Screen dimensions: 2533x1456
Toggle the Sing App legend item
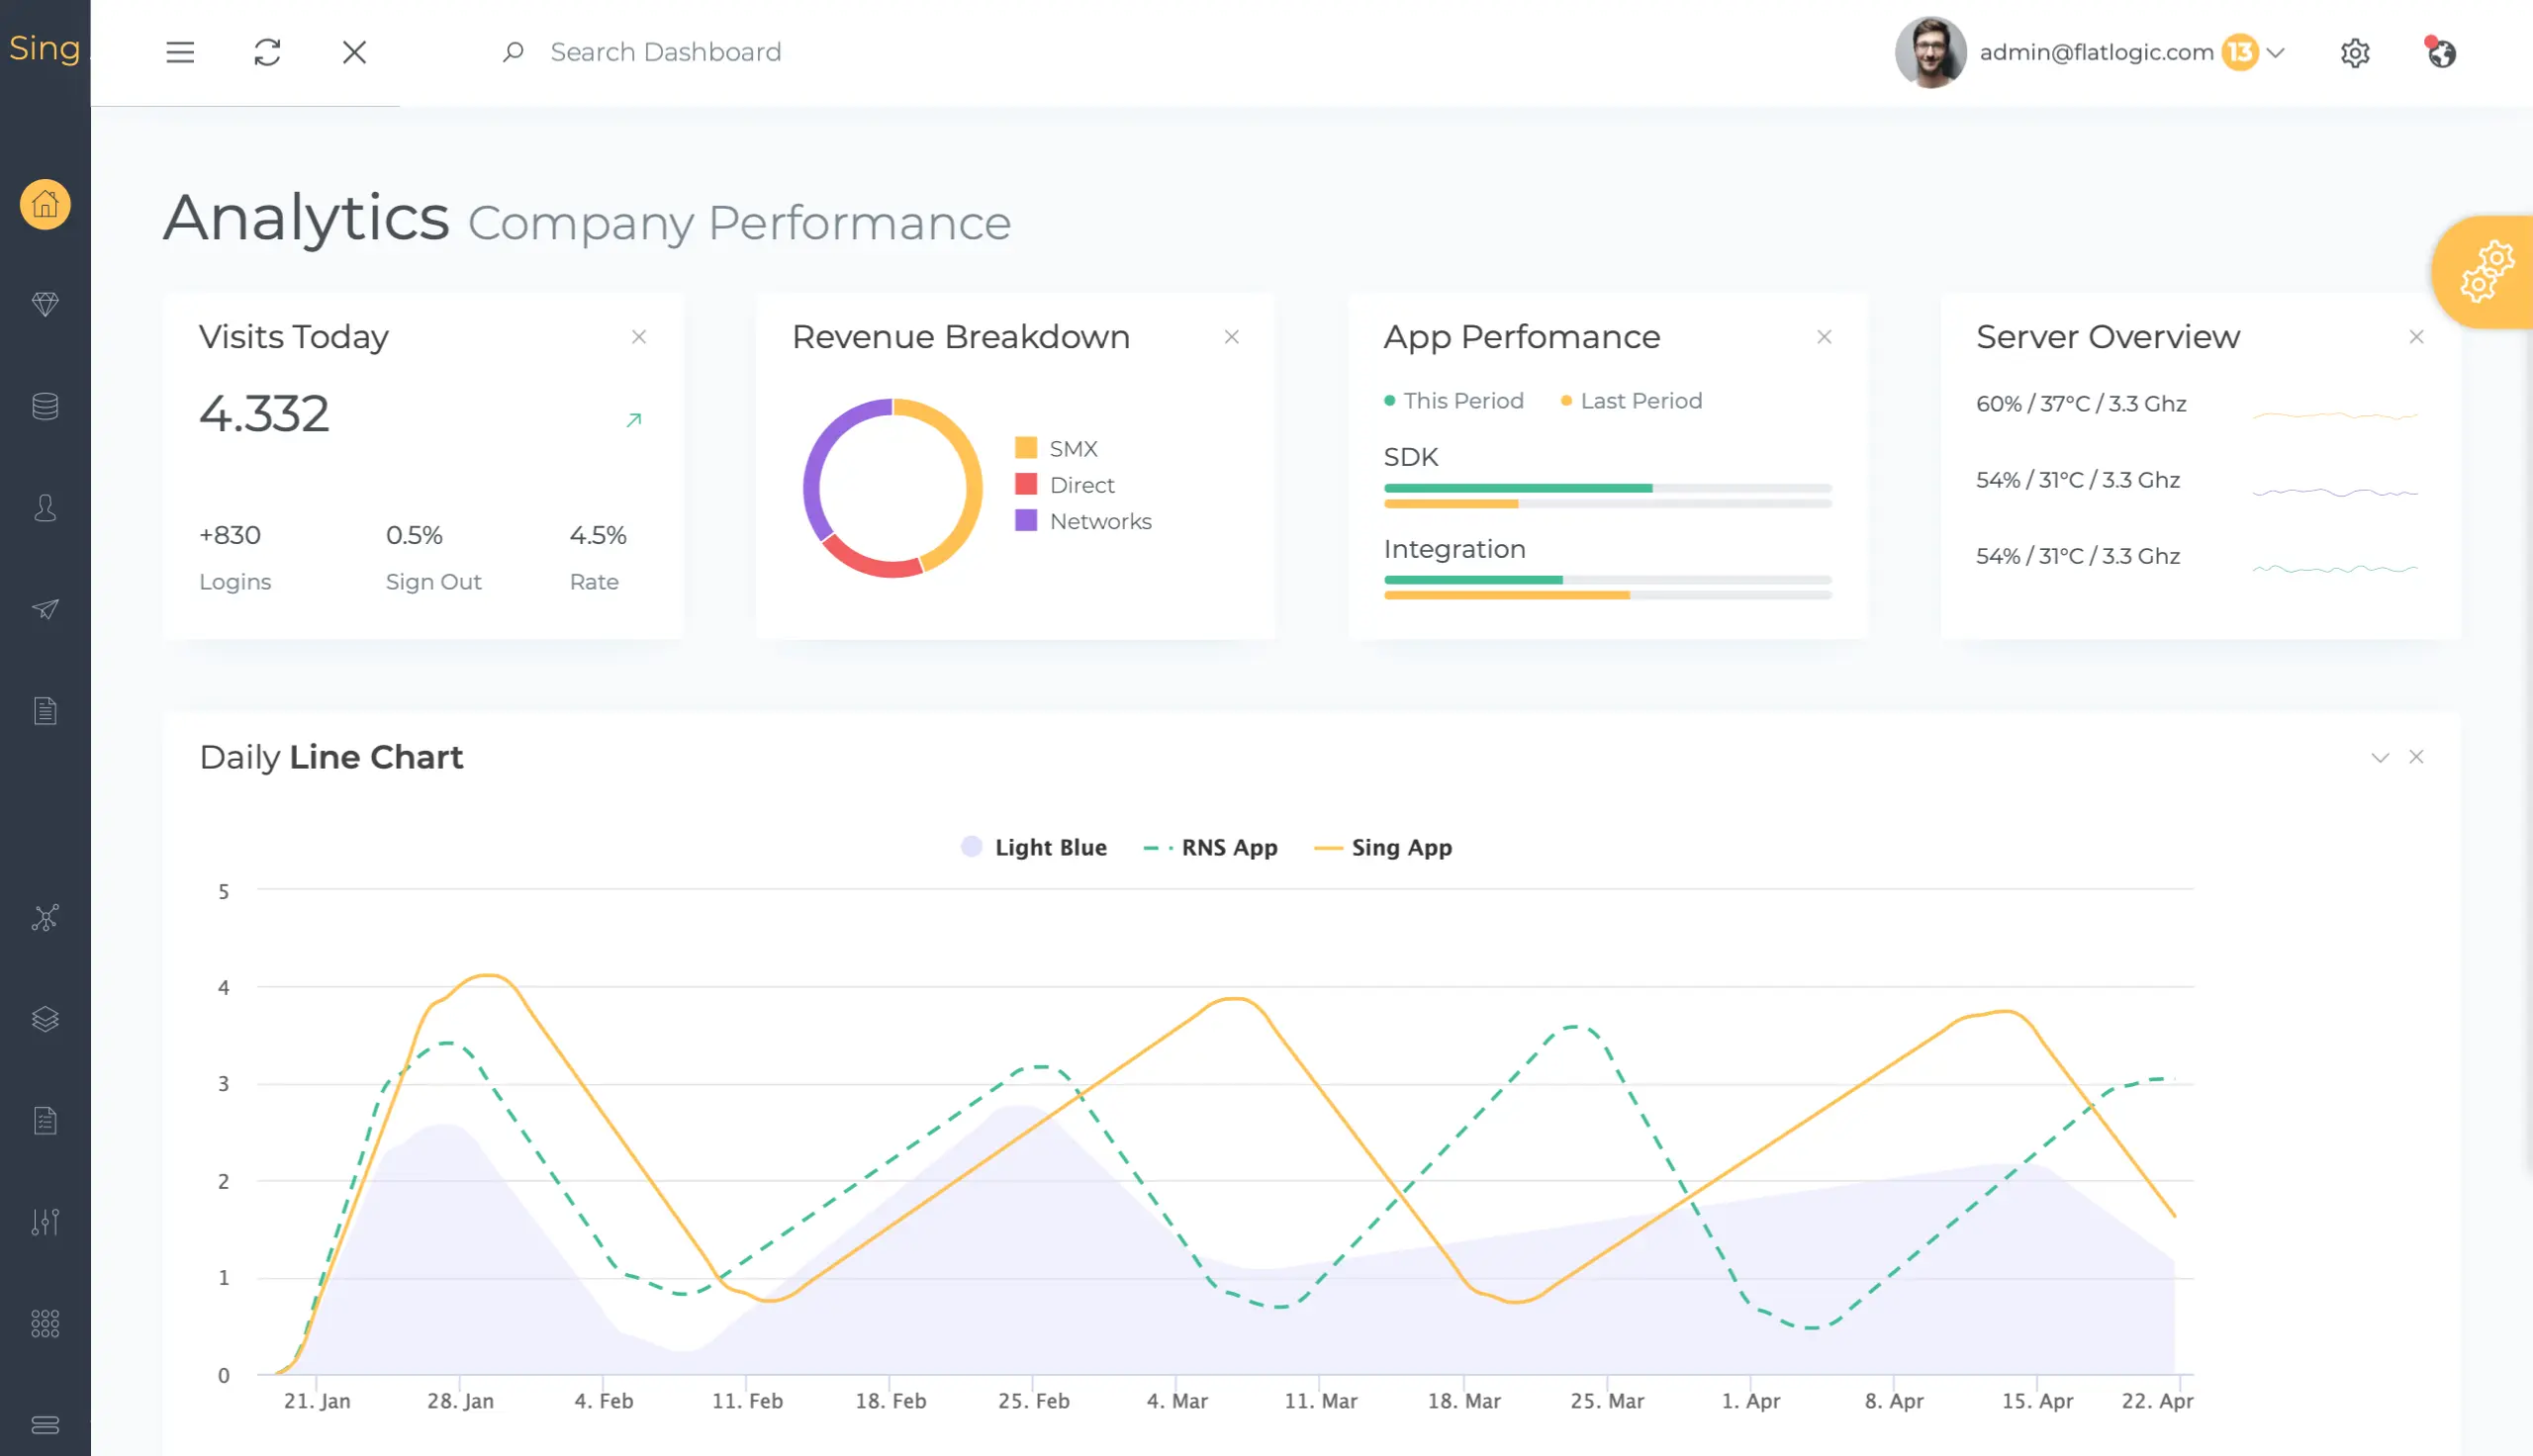(x=1383, y=847)
